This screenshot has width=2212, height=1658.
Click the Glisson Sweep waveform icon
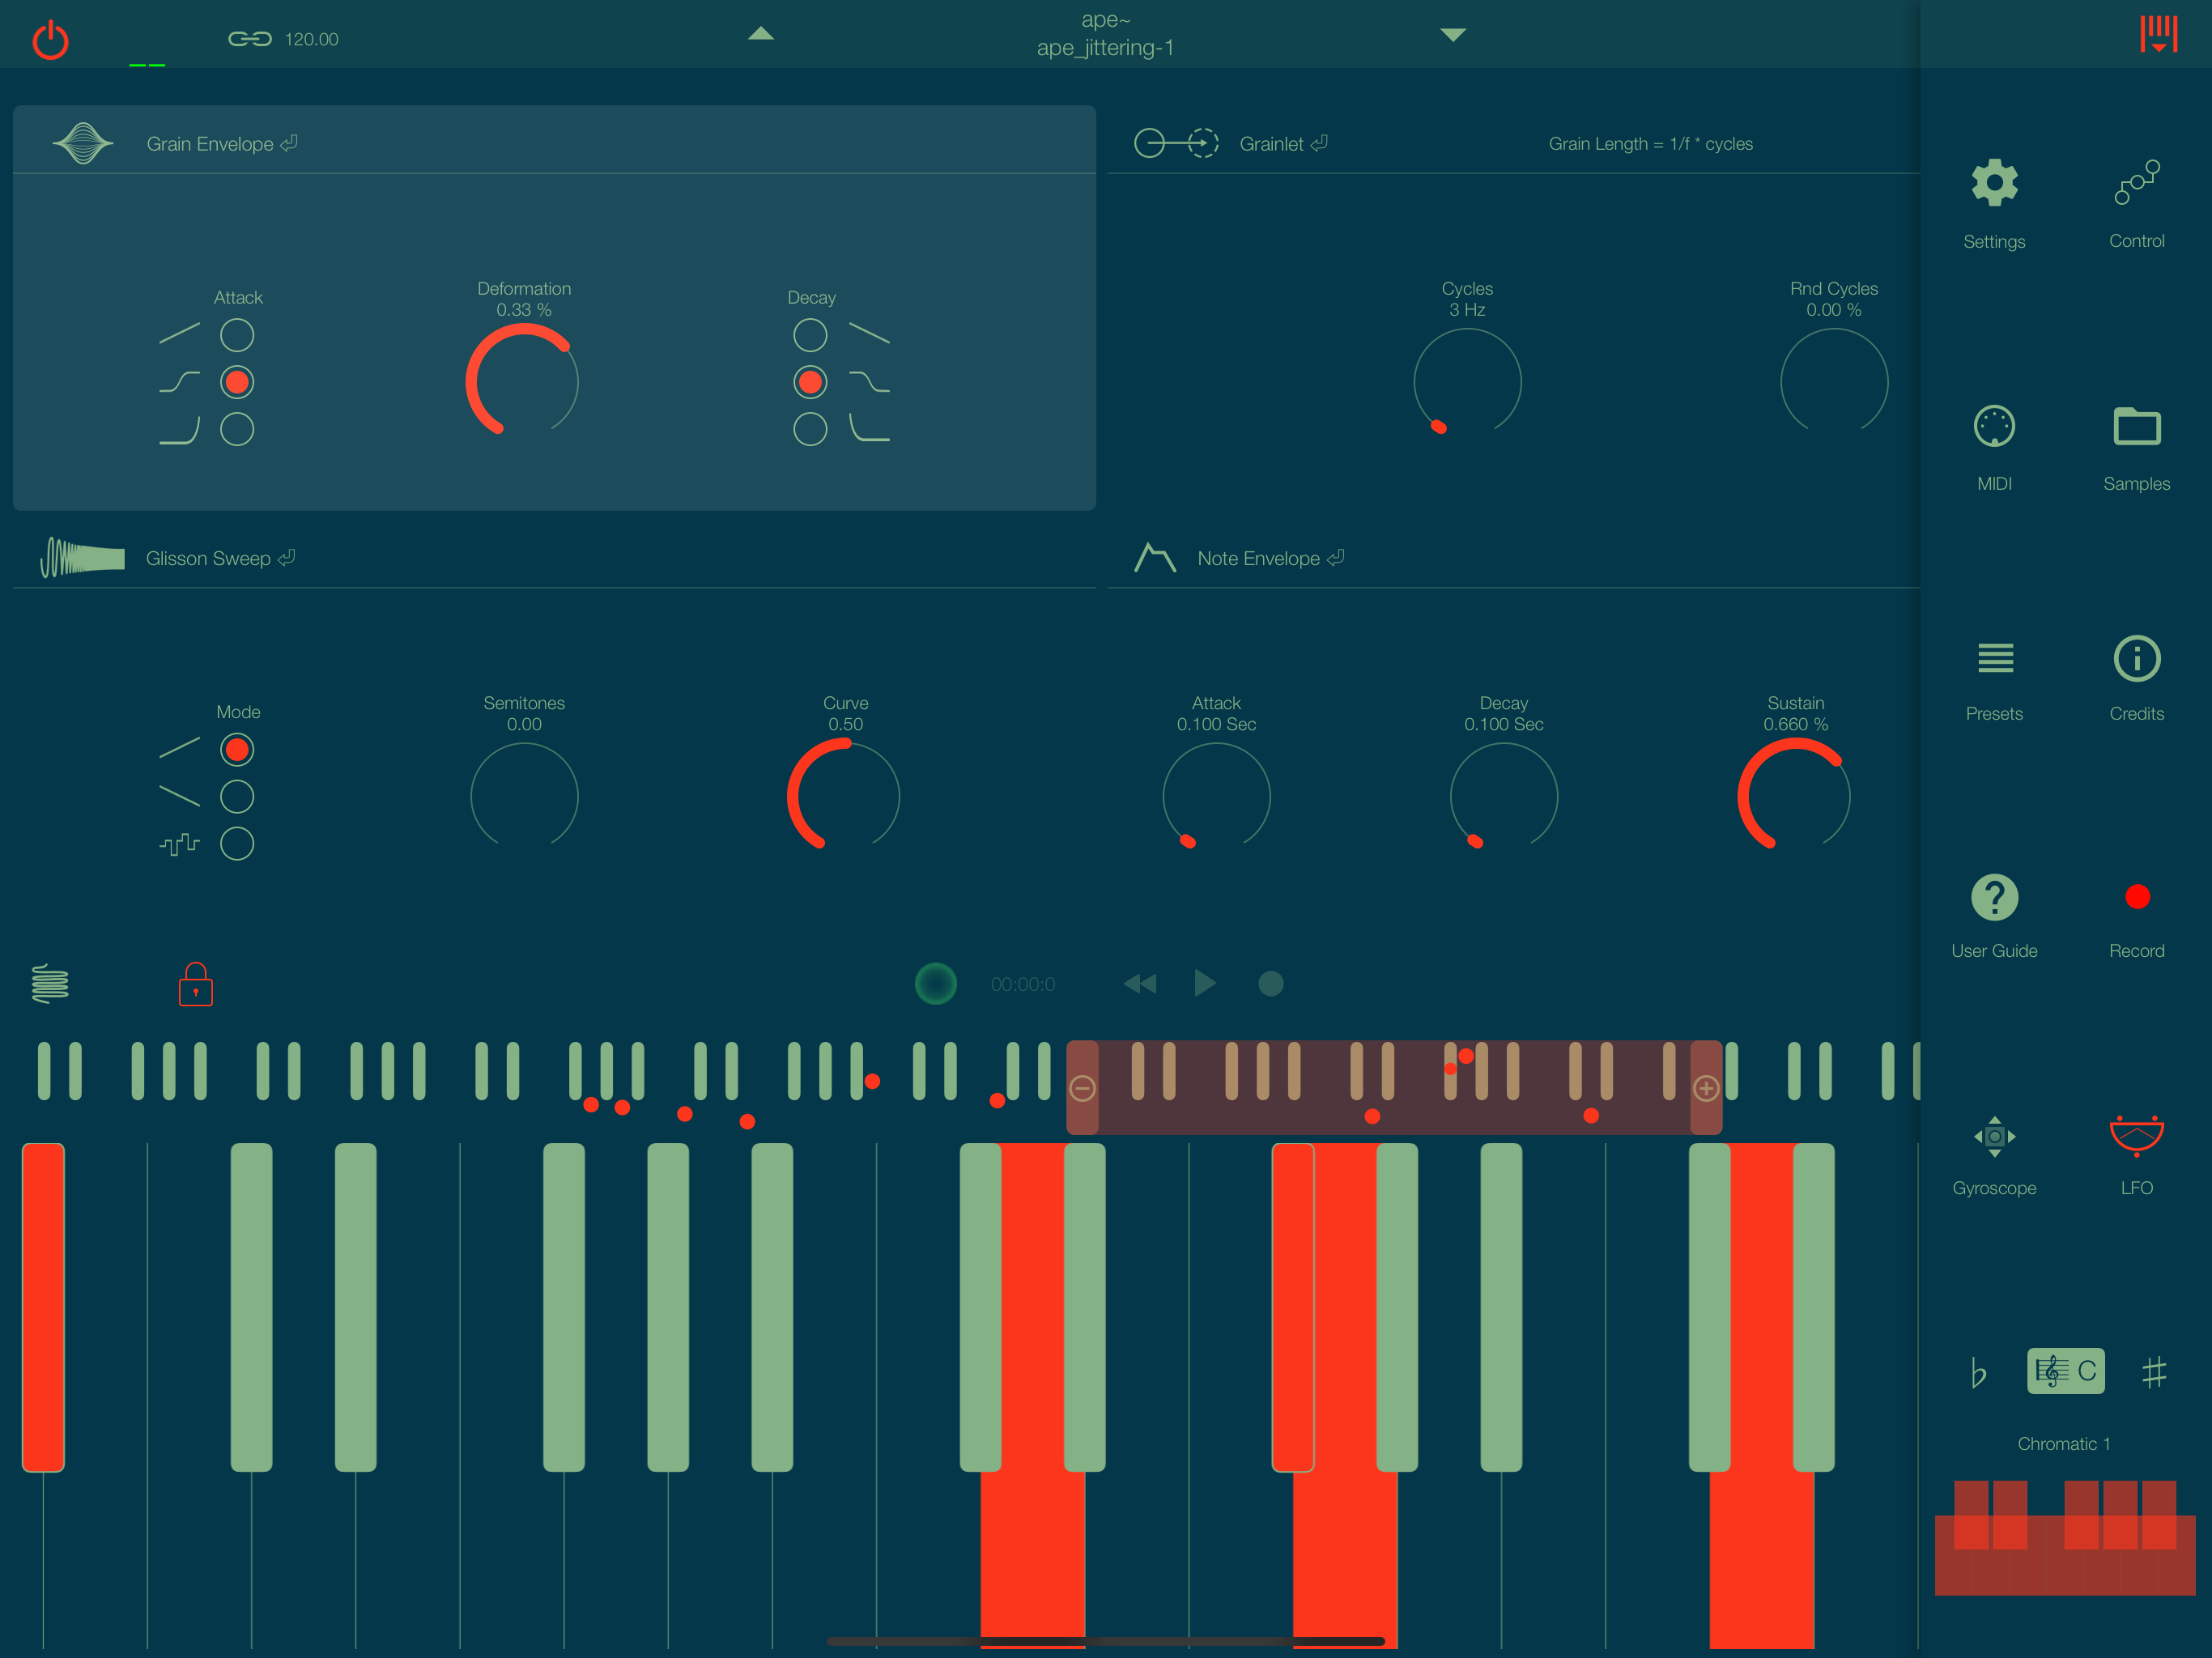coord(82,557)
